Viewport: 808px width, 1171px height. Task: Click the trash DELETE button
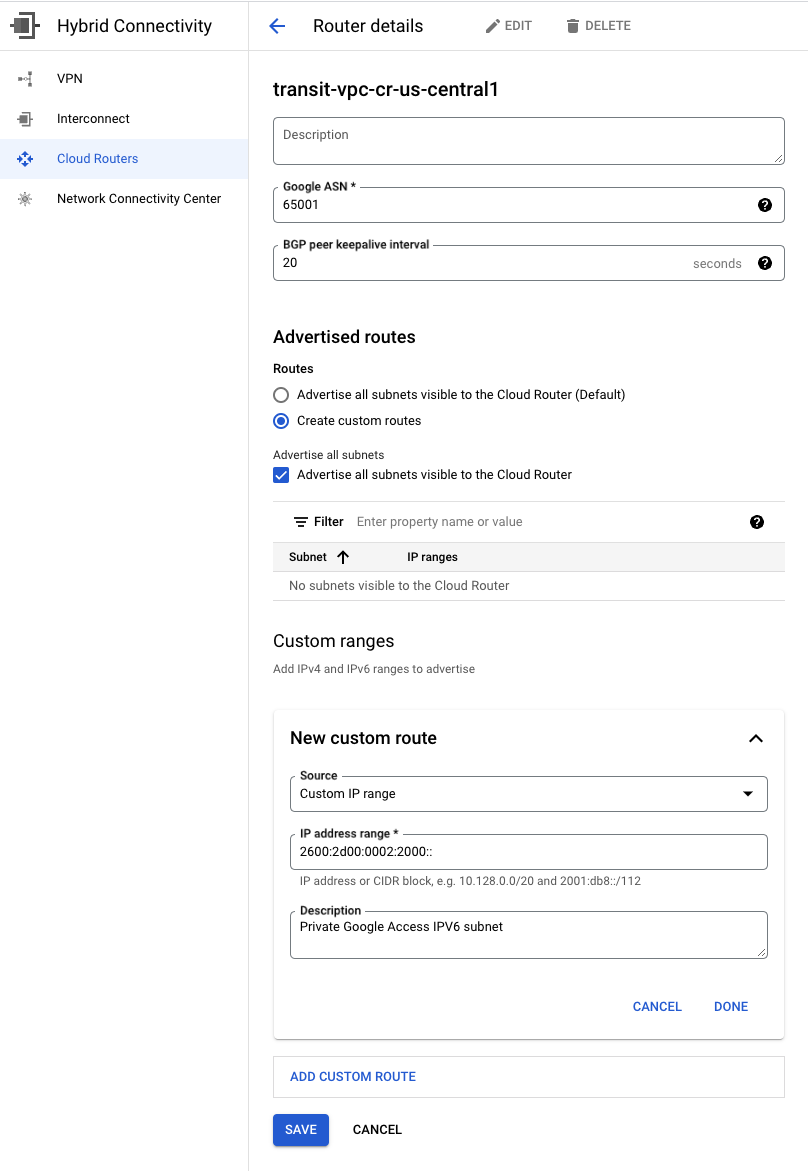pyautogui.click(x=598, y=26)
